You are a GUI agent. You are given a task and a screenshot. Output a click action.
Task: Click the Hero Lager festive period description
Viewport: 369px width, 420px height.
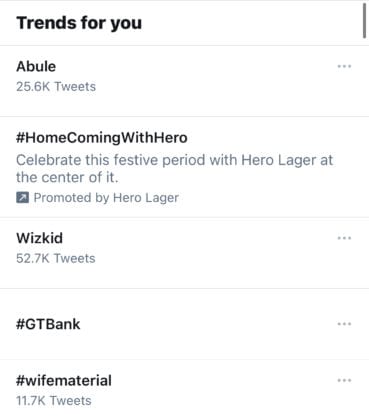(174, 169)
